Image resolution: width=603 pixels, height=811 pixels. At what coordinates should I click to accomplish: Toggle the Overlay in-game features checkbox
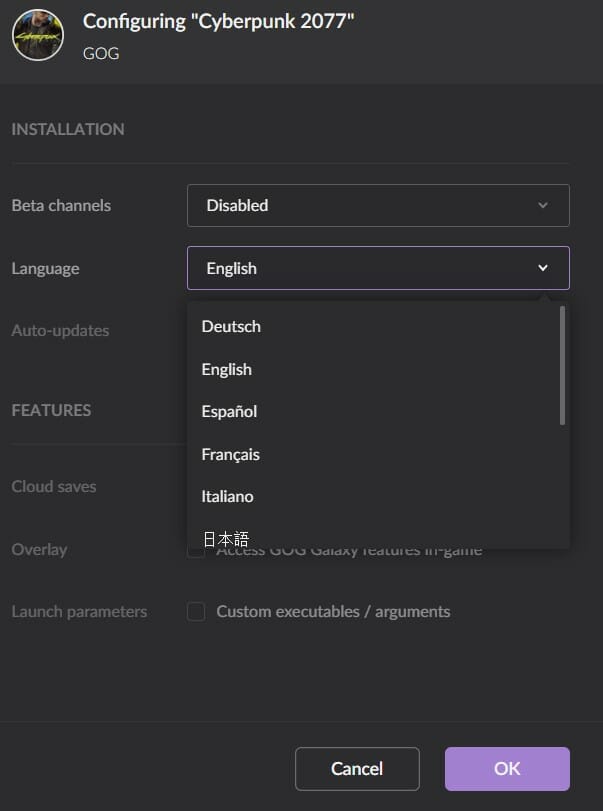point(196,551)
